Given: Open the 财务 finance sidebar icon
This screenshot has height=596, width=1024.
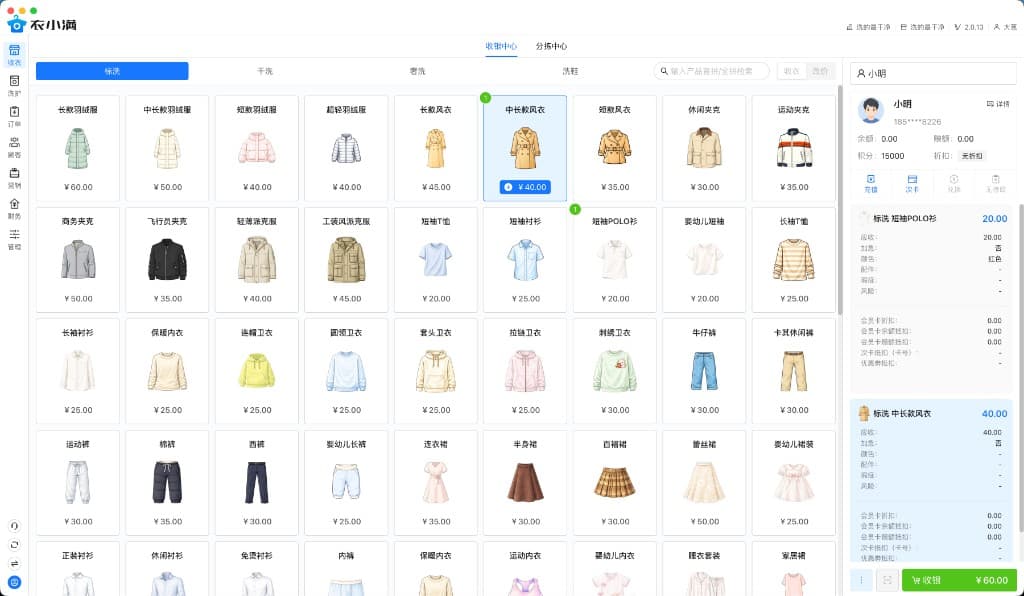Looking at the screenshot, I should [14, 208].
